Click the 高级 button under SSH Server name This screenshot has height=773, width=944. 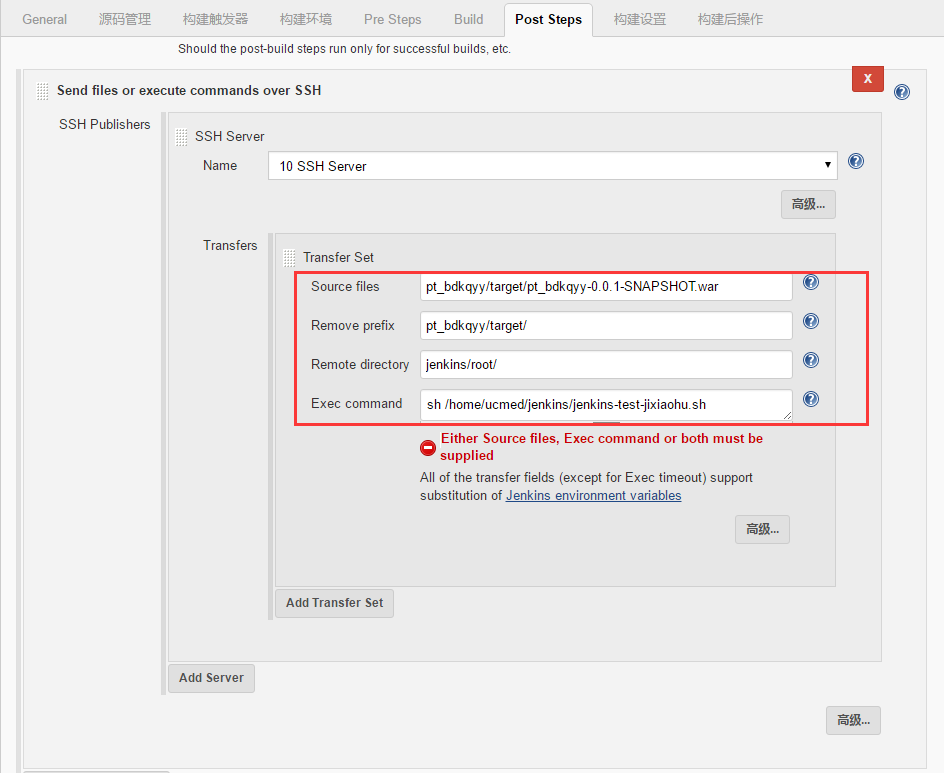click(x=808, y=205)
